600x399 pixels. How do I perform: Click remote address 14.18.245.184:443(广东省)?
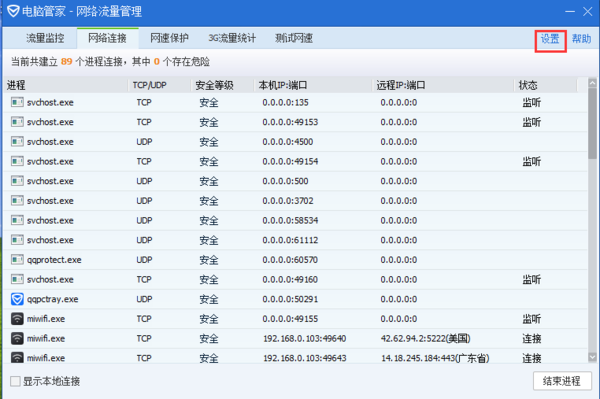(435, 358)
